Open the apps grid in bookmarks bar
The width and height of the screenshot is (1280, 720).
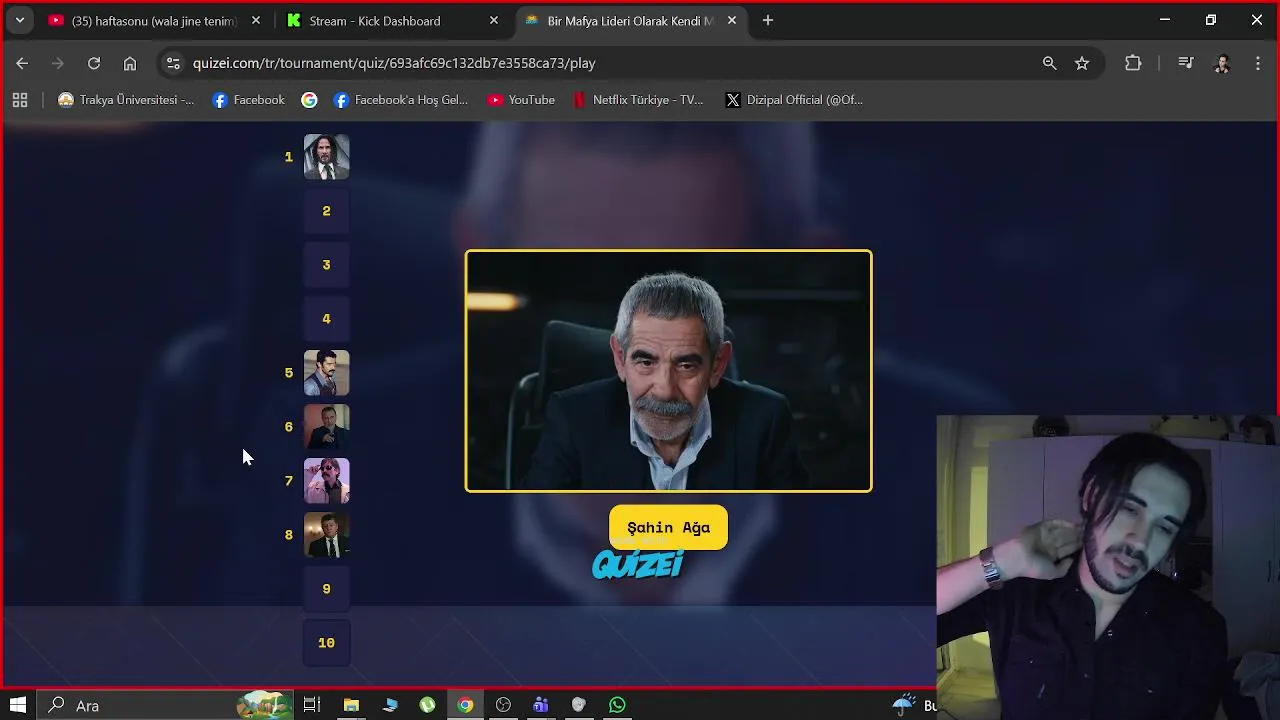(x=20, y=100)
